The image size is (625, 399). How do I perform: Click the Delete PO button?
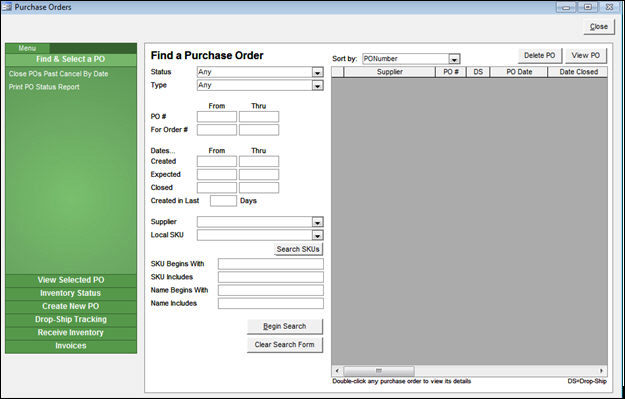[540, 55]
